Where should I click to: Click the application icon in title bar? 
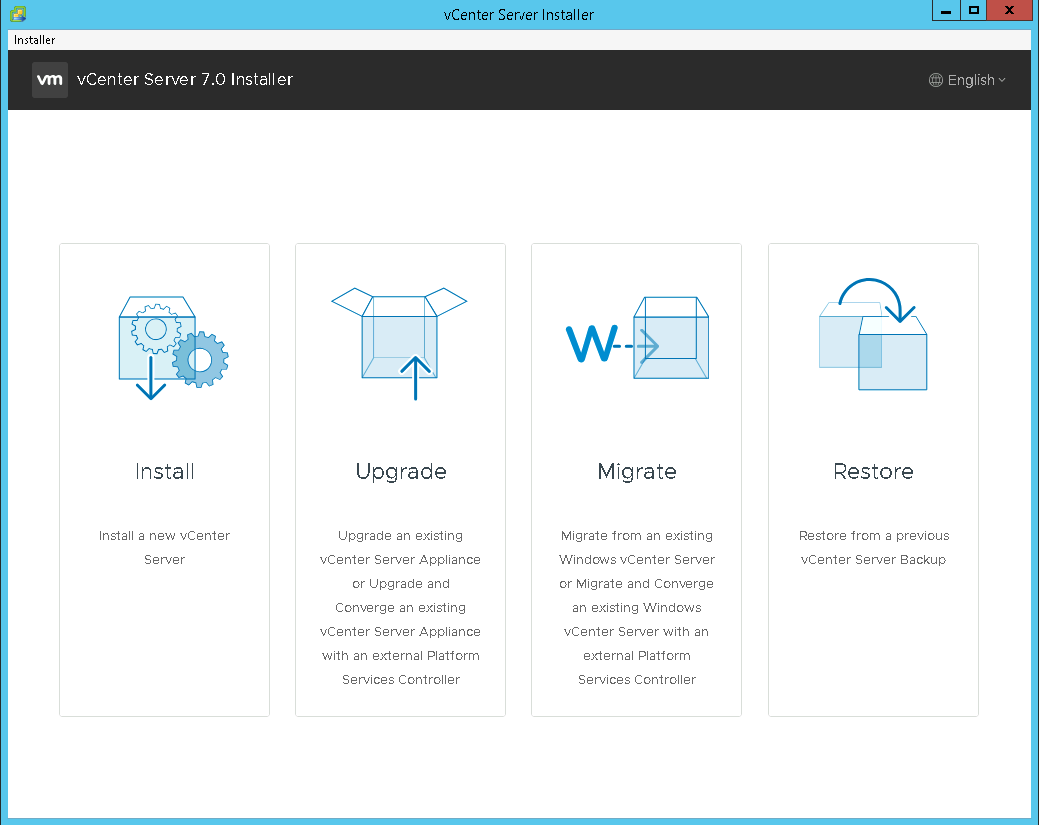pos(17,14)
